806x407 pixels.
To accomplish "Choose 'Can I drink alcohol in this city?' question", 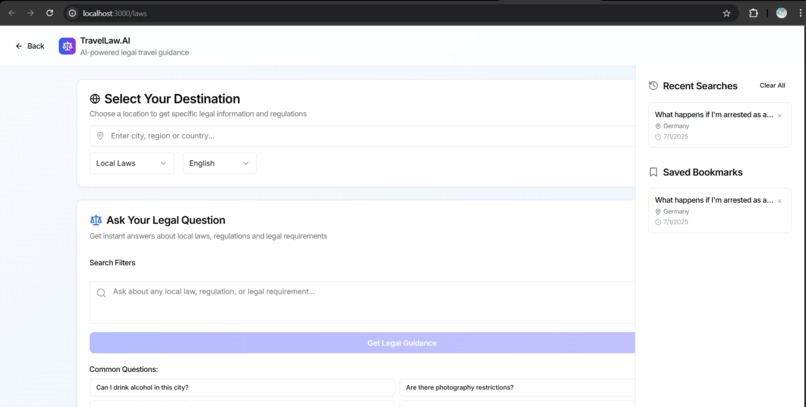I will click(242, 387).
